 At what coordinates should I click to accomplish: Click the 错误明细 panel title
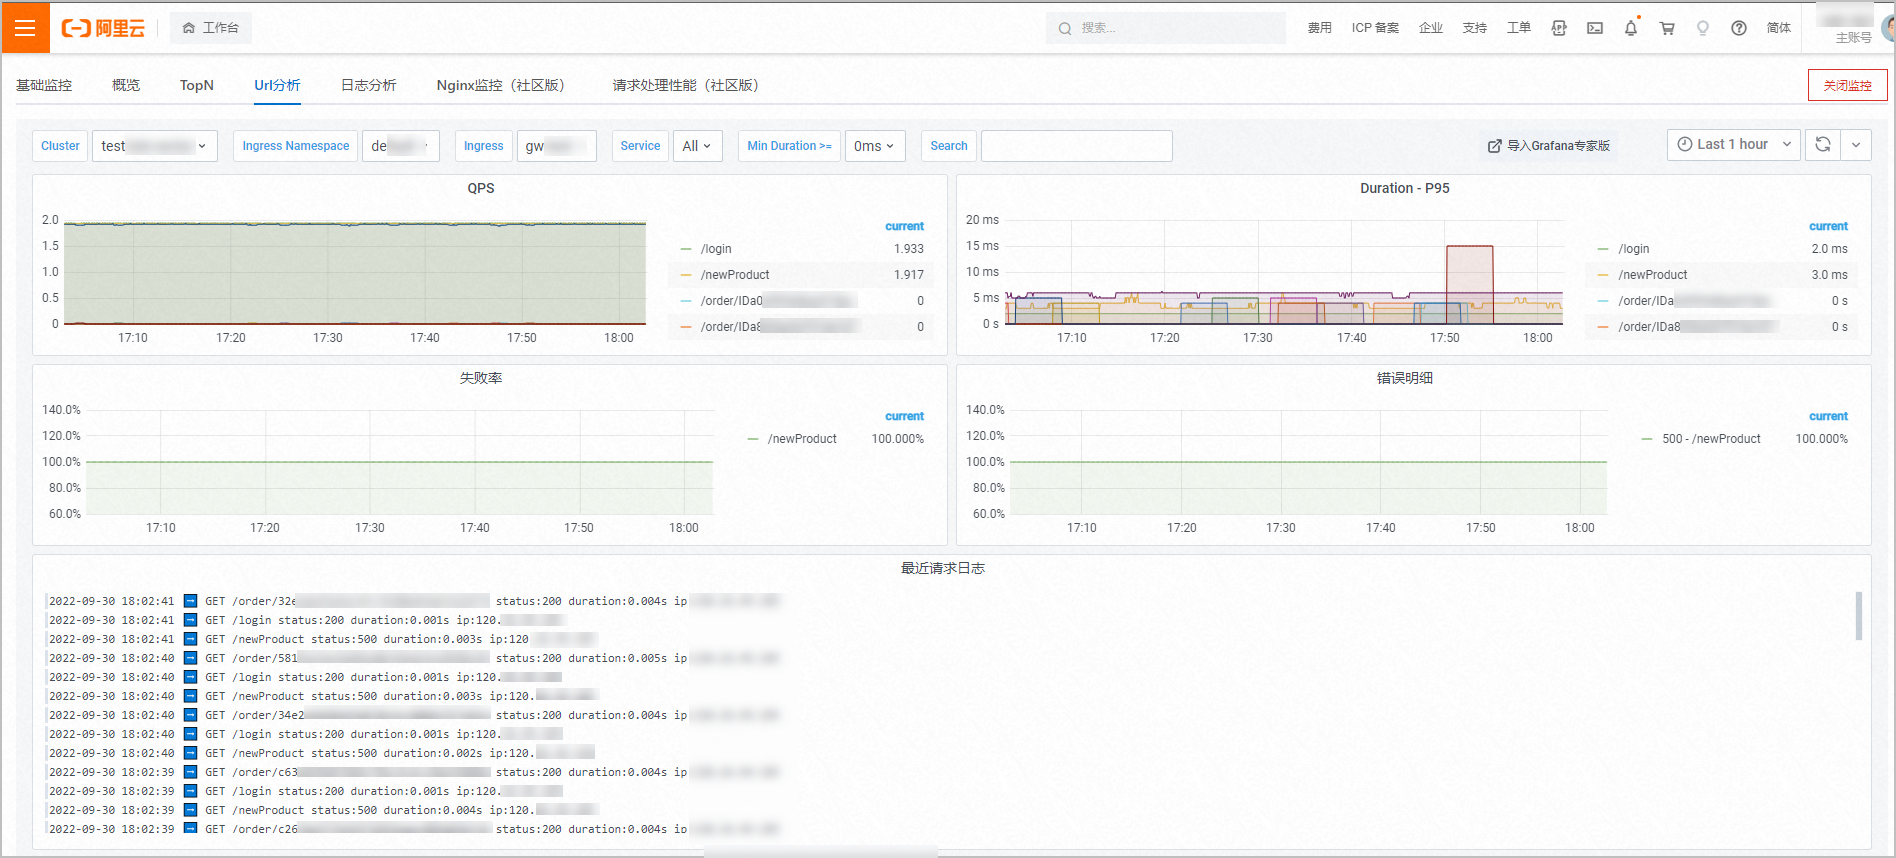tap(1404, 378)
